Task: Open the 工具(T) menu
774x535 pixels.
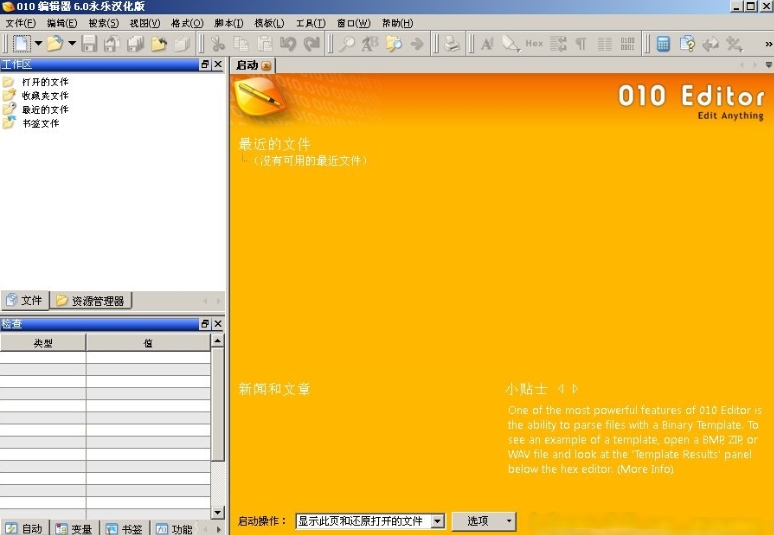Action: click(x=310, y=23)
